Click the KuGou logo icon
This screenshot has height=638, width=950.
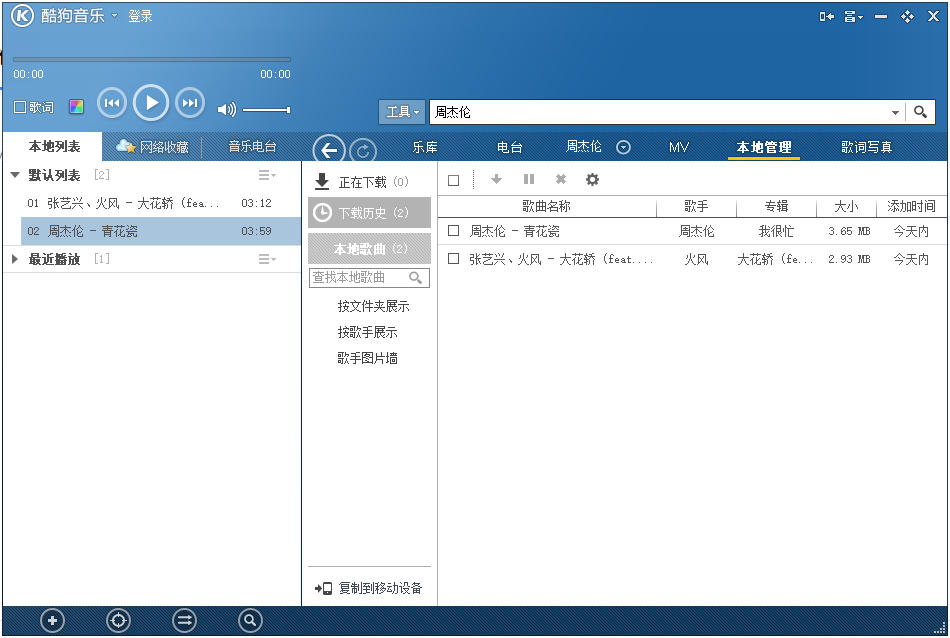[x=22, y=15]
